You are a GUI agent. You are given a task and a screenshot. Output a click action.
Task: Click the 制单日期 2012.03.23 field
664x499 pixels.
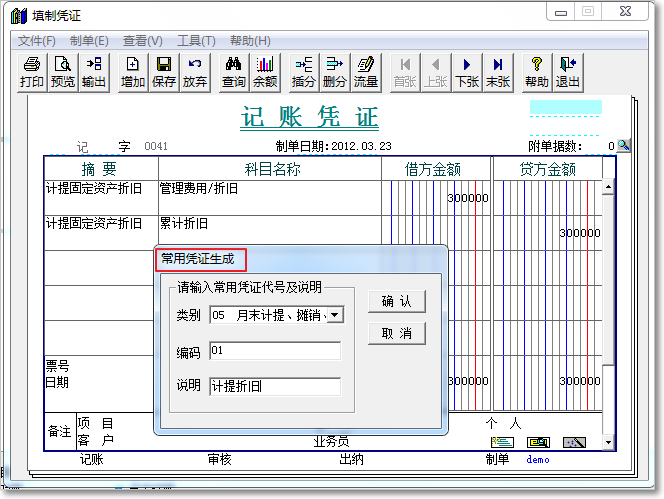[x=361, y=146]
